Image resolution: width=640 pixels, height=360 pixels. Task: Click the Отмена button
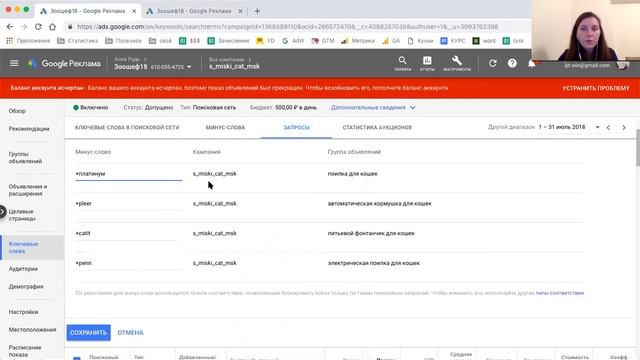(x=131, y=333)
